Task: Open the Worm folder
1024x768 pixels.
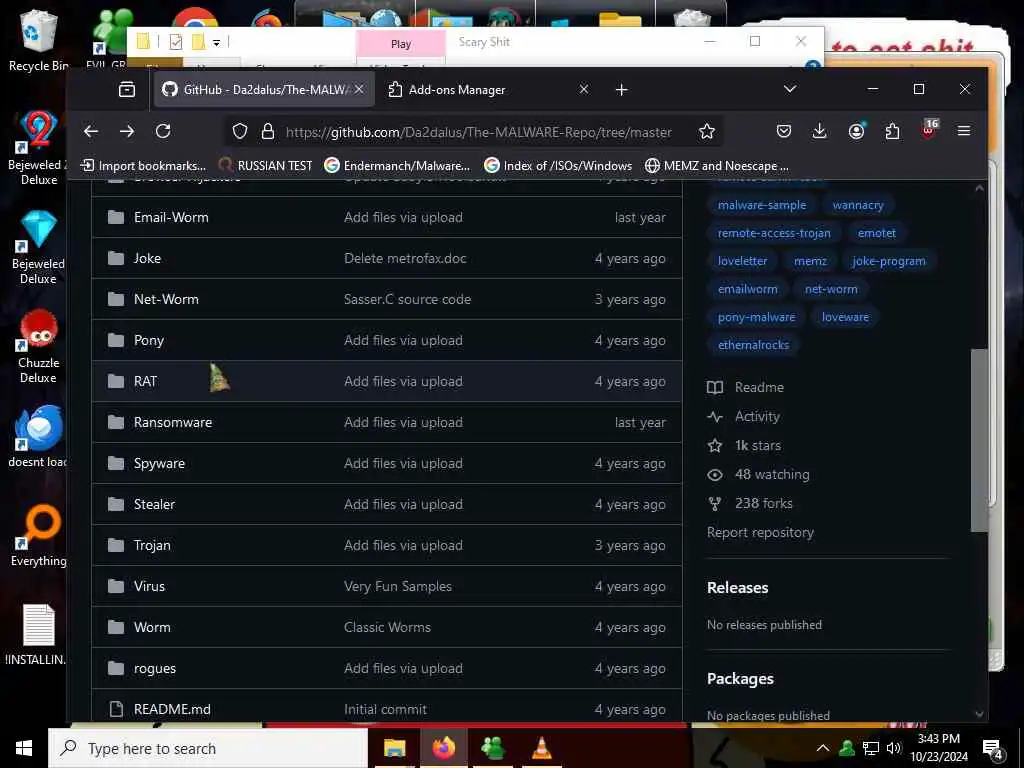Action: click(152, 628)
